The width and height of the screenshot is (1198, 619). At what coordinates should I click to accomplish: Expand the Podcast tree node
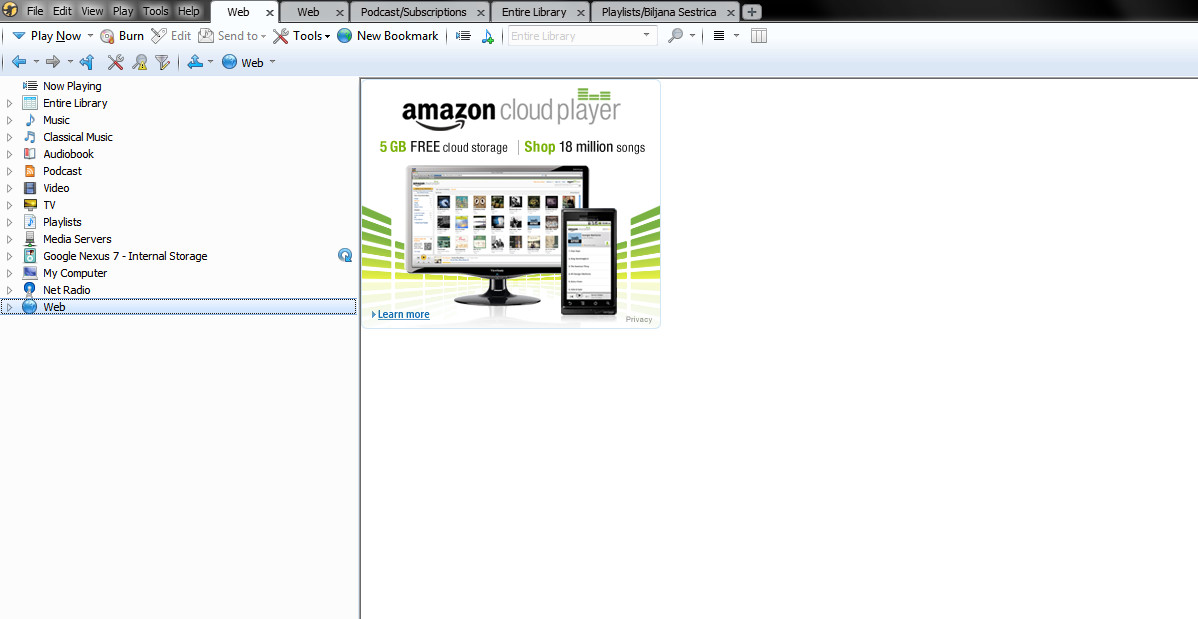point(10,171)
